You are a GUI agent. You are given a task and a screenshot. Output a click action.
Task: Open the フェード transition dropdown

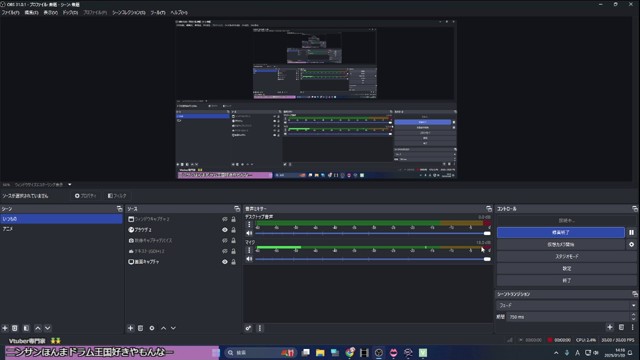click(567, 305)
